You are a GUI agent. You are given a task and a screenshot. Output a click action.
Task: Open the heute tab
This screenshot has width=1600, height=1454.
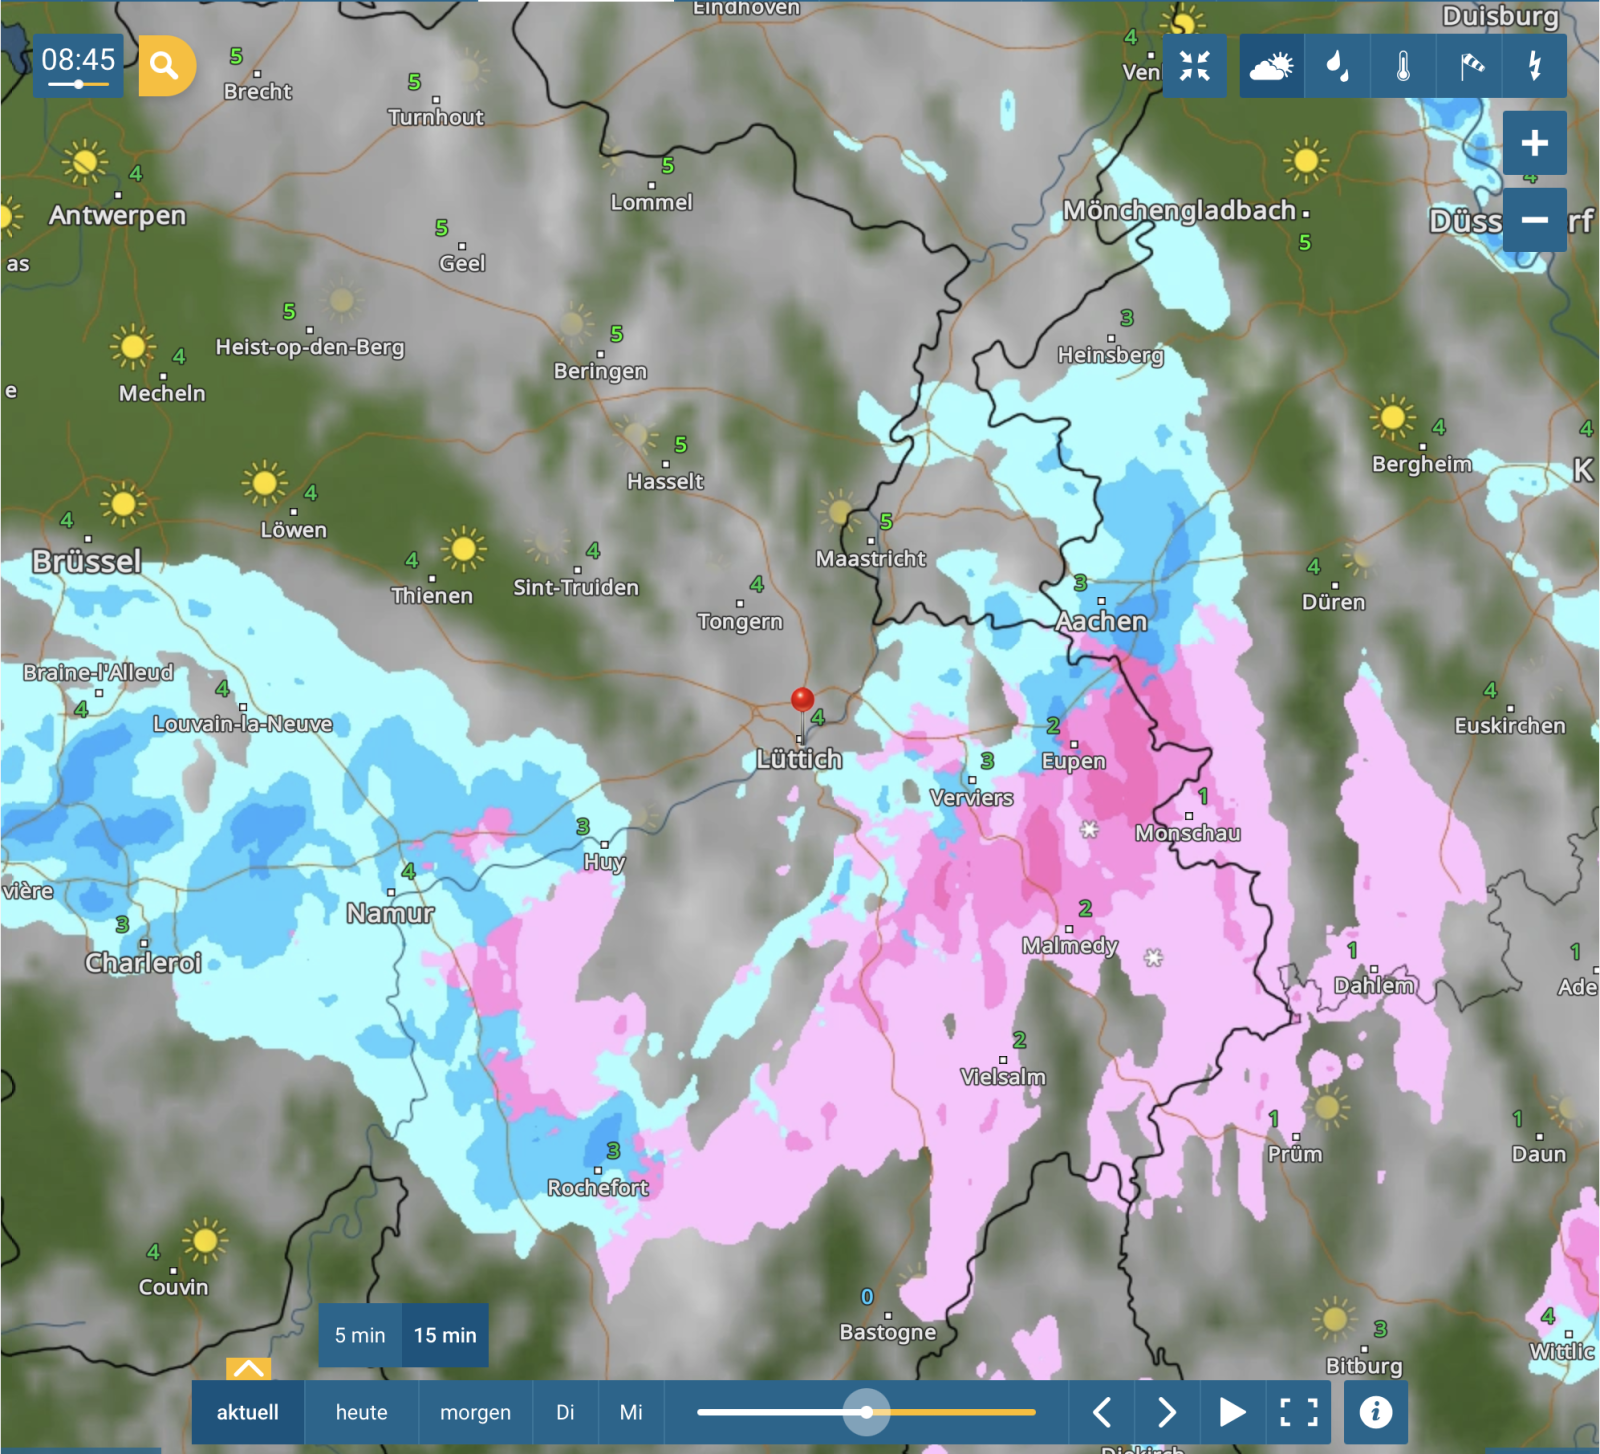[361, 1412]
